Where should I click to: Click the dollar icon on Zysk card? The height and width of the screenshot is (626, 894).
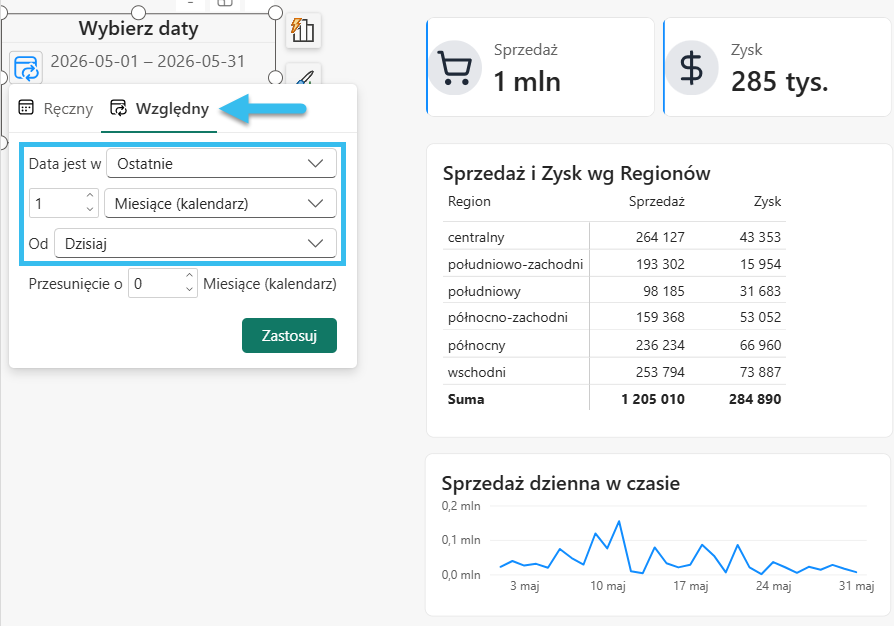[692, 67]
